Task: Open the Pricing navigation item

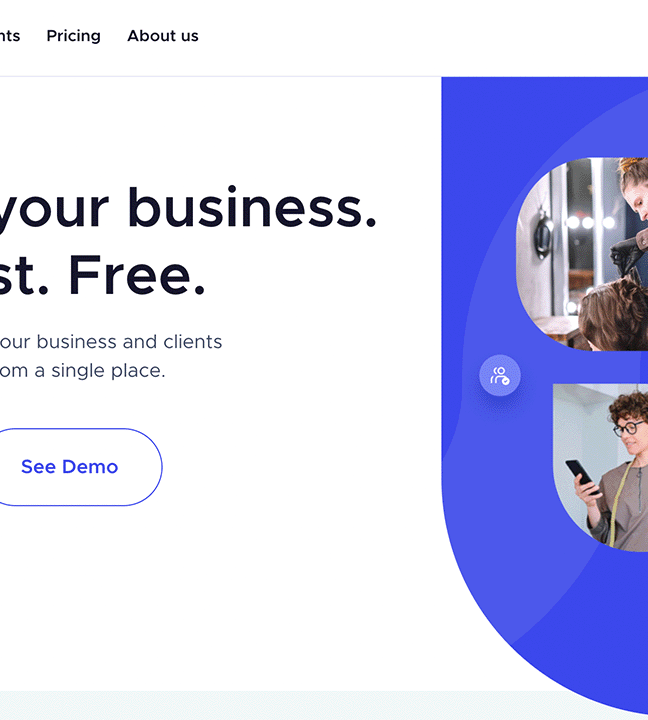Action: point(73,36)
